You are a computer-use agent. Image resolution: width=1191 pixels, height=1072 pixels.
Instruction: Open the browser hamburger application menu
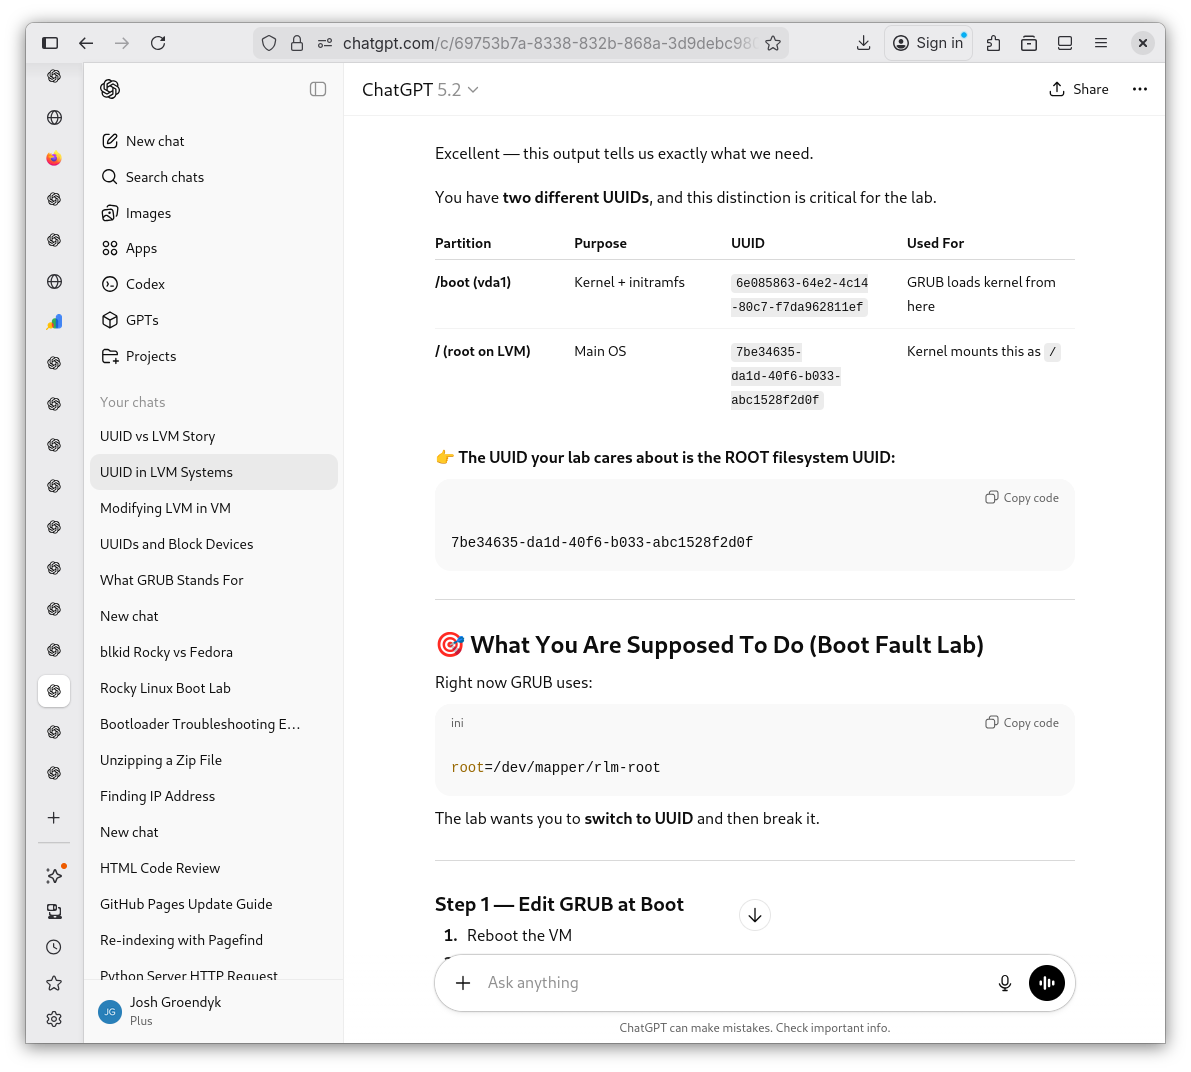point(1101,43)
